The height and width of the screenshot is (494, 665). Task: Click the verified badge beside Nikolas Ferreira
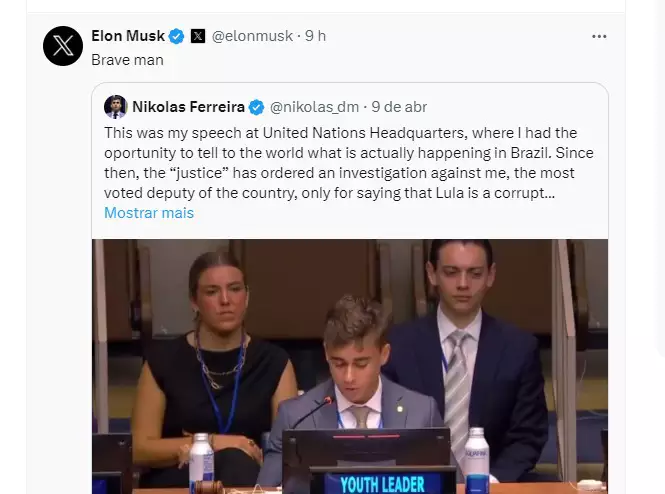(x=257, y=107)
